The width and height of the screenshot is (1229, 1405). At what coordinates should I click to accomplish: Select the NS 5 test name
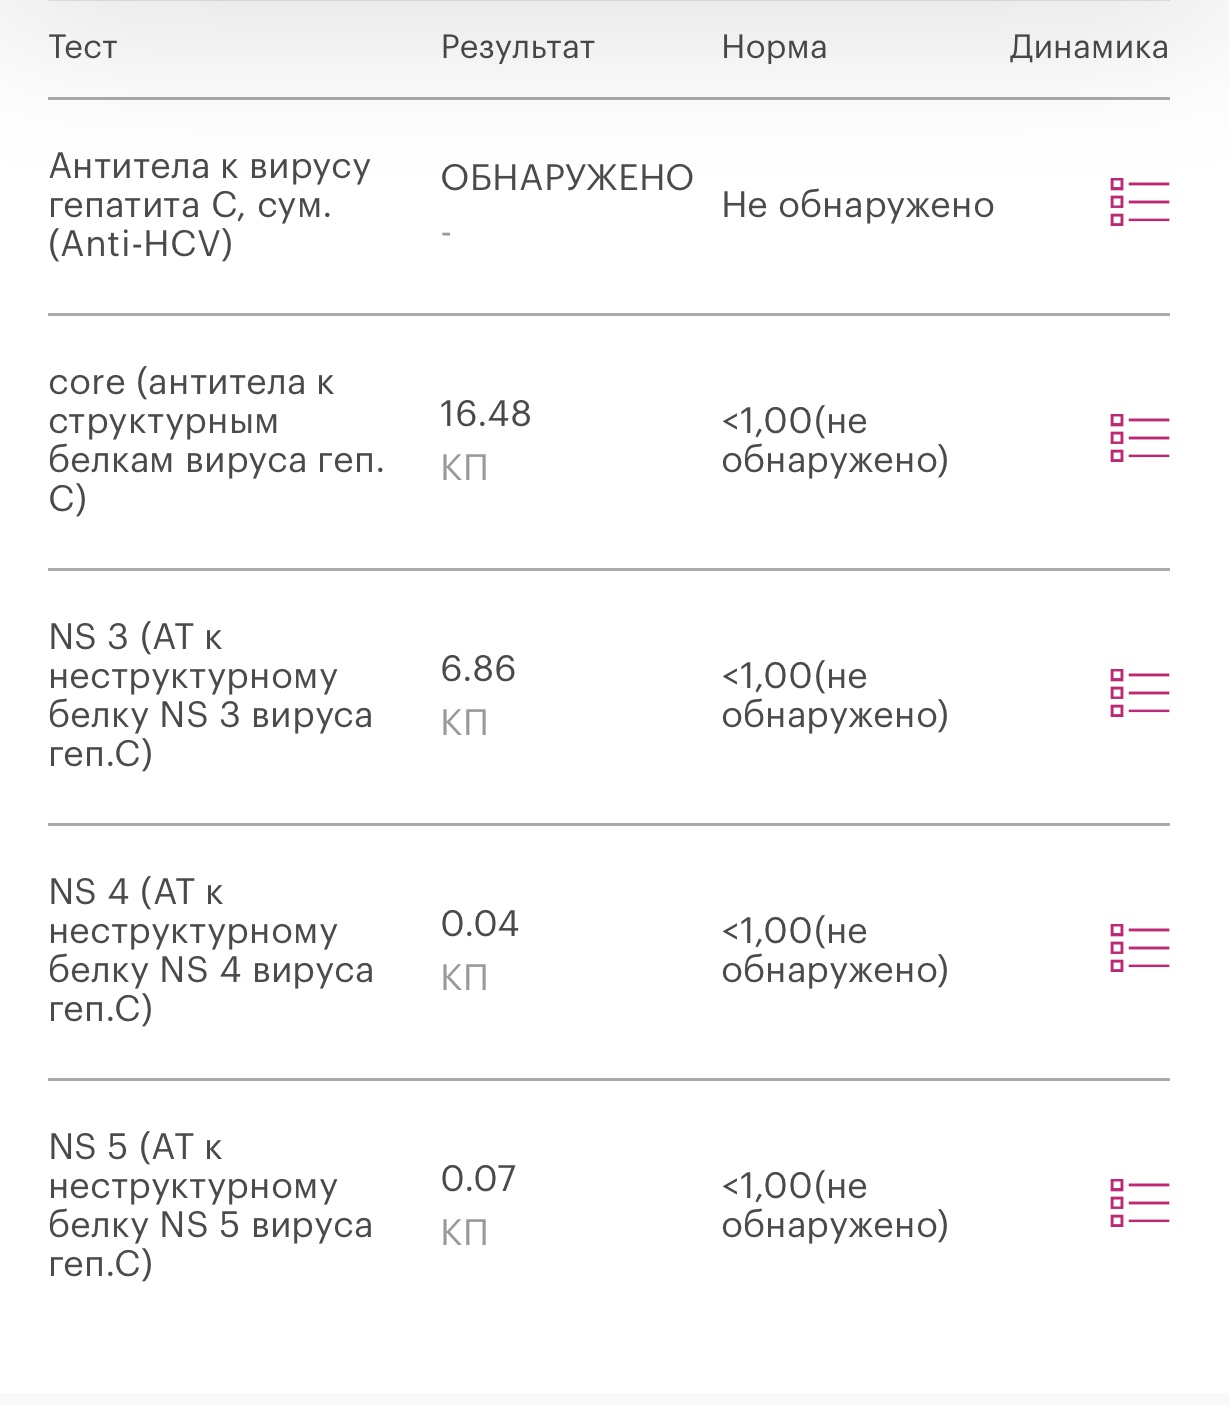[210, 1205]
